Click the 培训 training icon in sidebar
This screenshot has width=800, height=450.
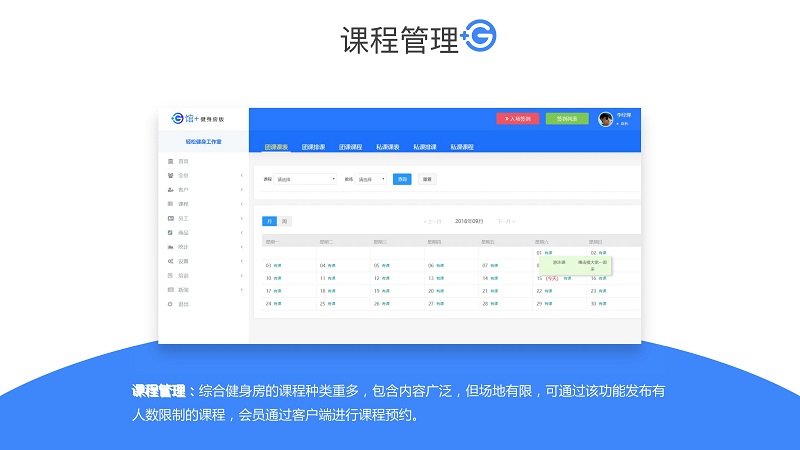pyautogui.click(x=170, y=276)
